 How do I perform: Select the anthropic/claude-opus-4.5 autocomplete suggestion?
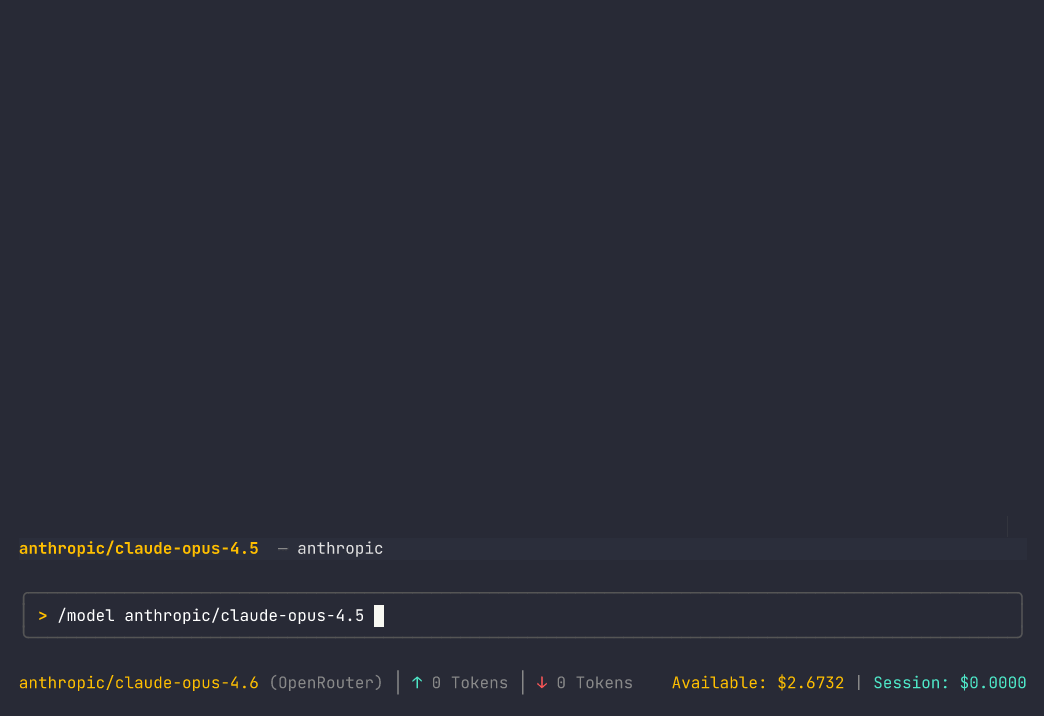click(138, 548)
